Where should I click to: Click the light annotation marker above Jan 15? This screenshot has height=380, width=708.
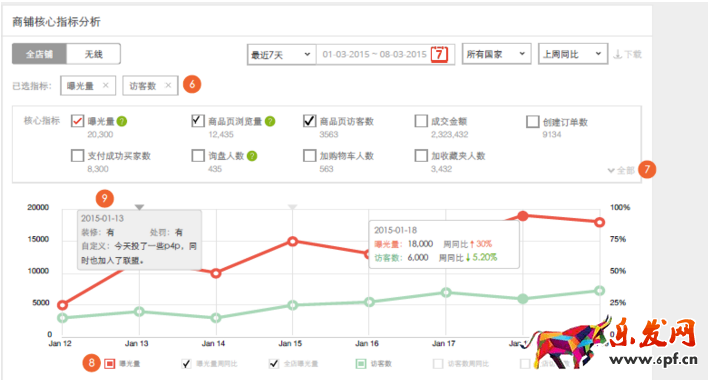pyautogui.click(x=293, y=207)
